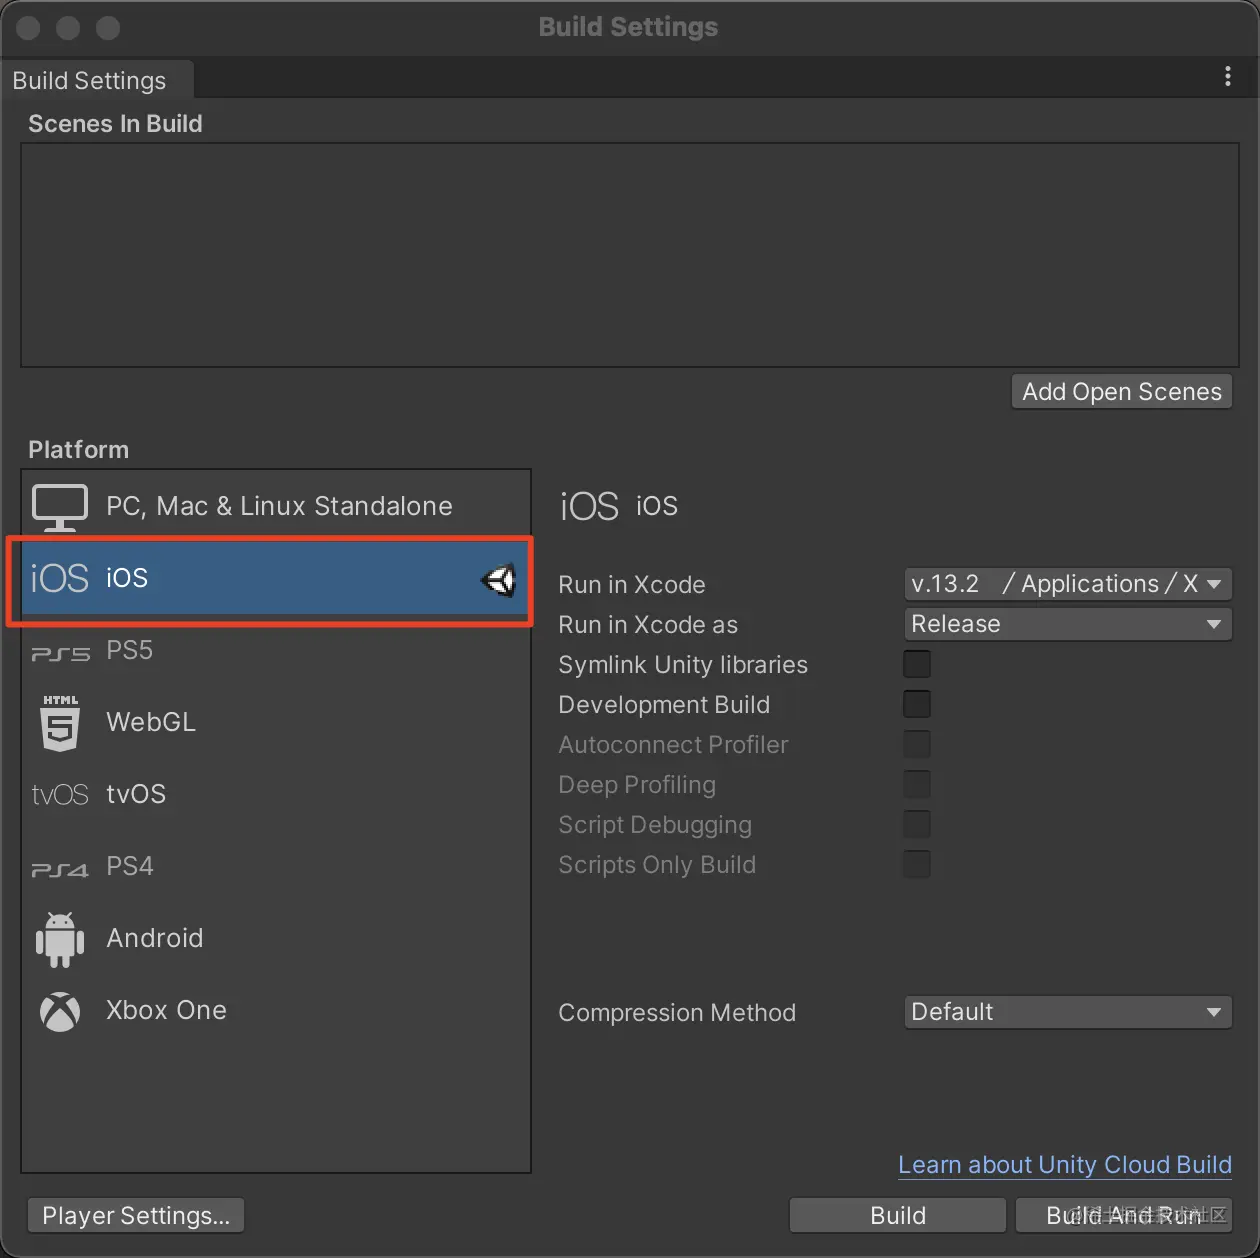Open Run in Xcode version dropdown
Viewport: 1260px width, 1258px height.
[x=1068, y=584]
